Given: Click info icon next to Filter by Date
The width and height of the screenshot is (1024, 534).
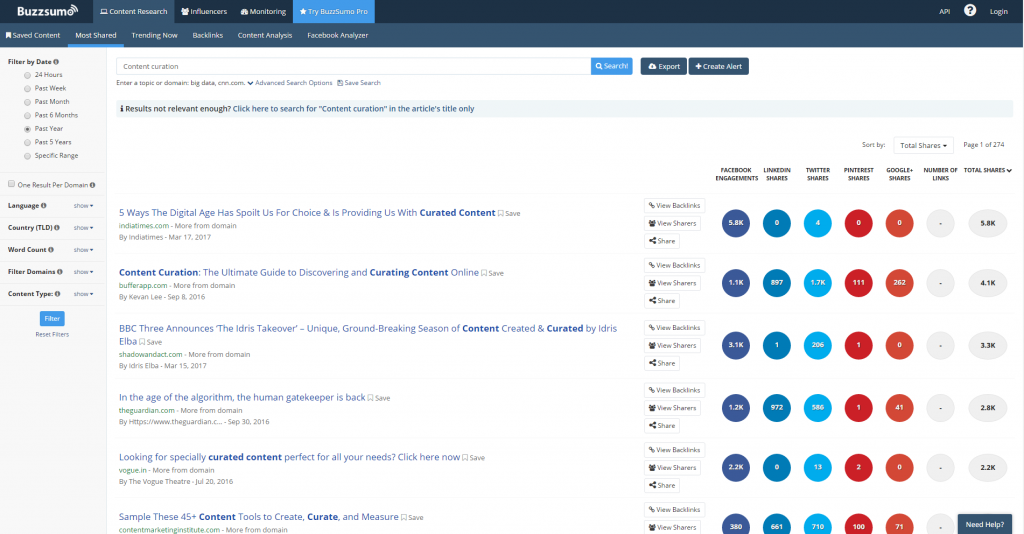Looking at the screenshot, I should point(56,62).
